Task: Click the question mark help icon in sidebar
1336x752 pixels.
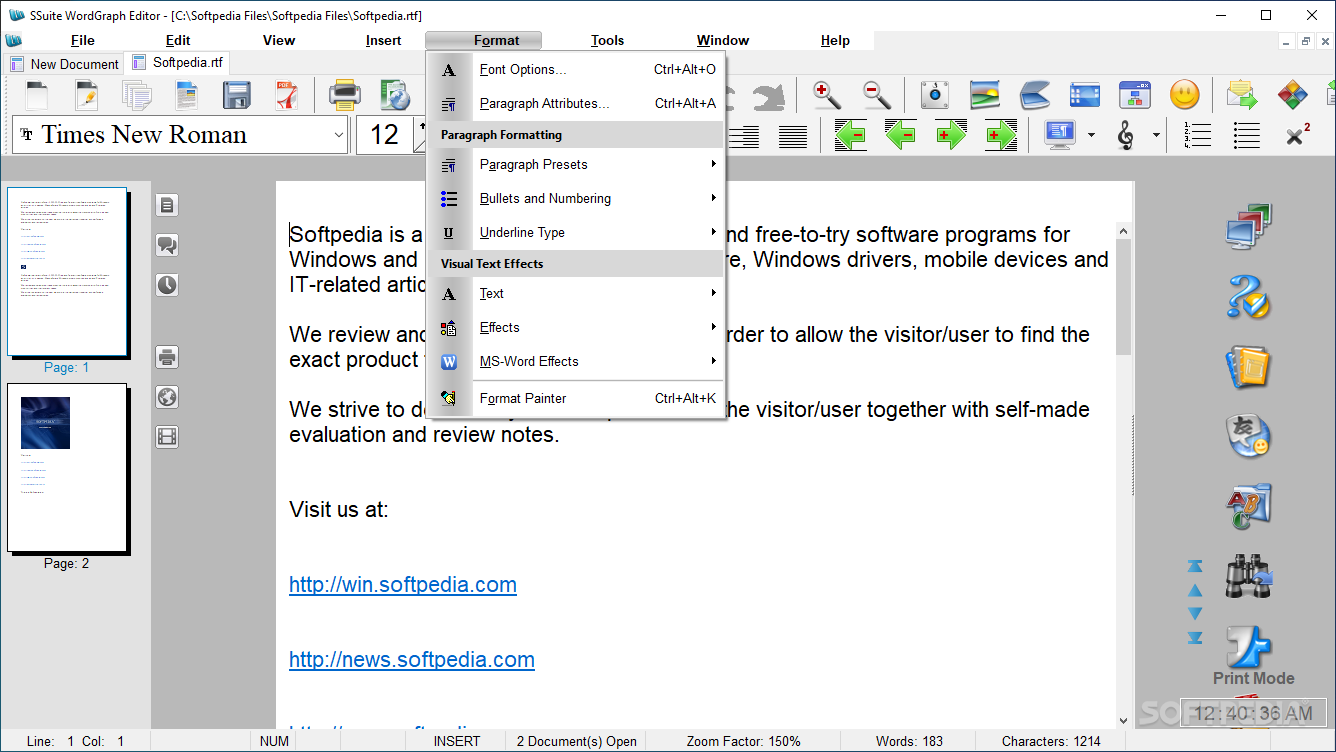Action: pos(1248,297)
